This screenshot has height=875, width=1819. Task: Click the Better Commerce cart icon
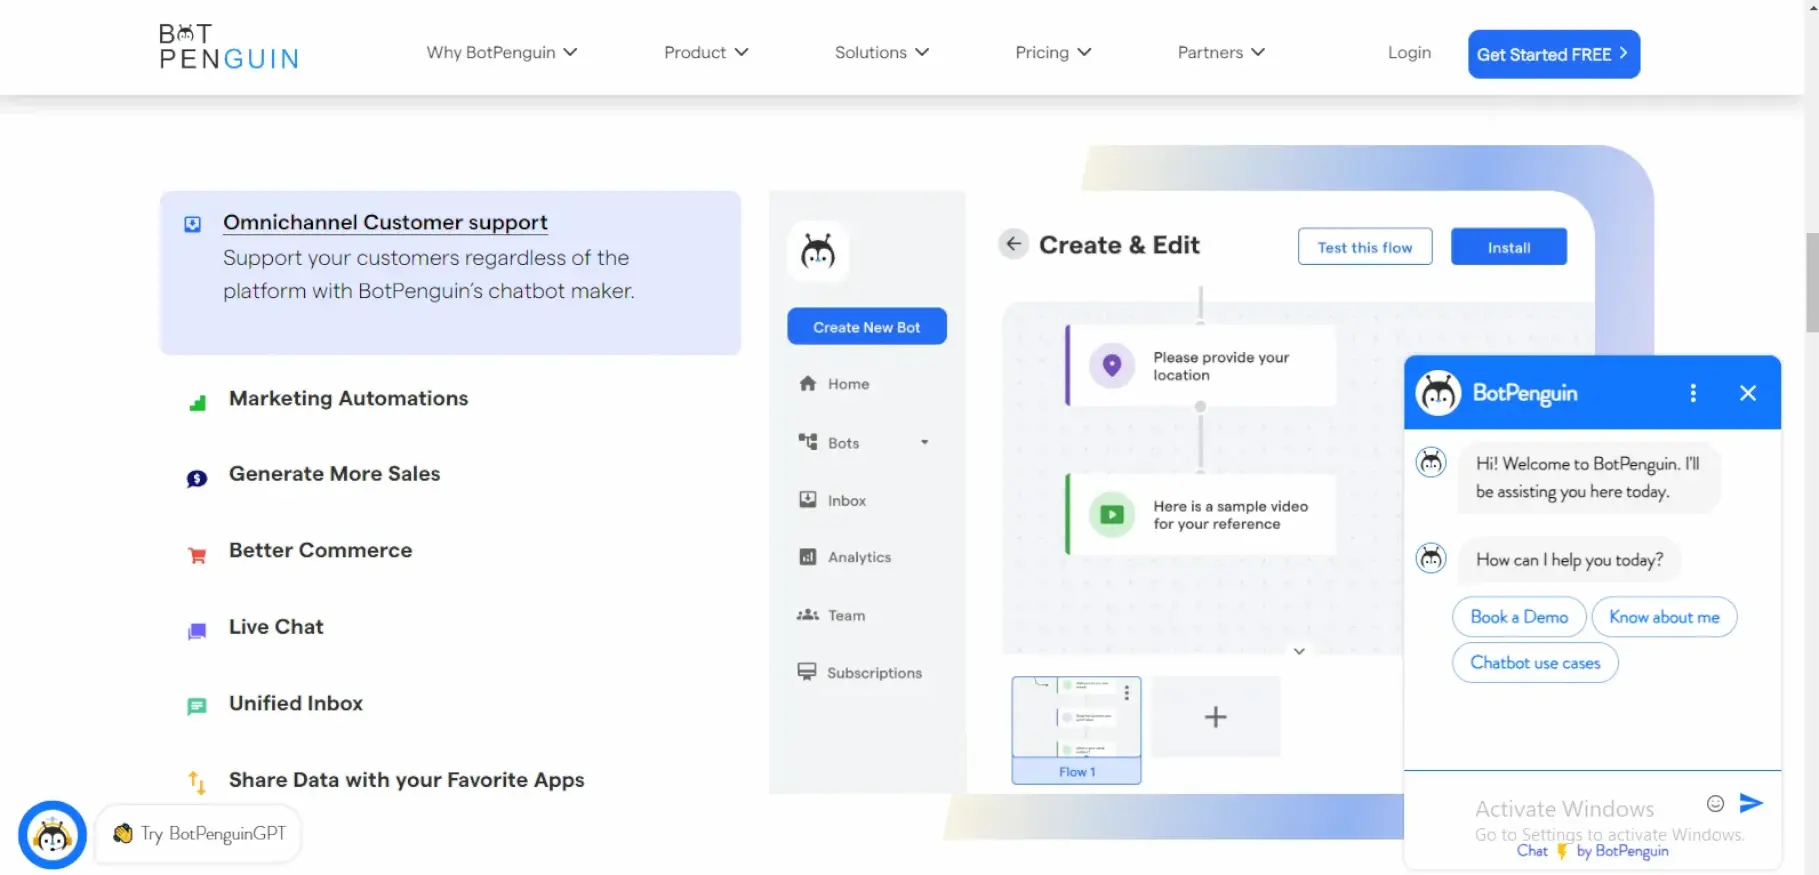pos(197,555)
